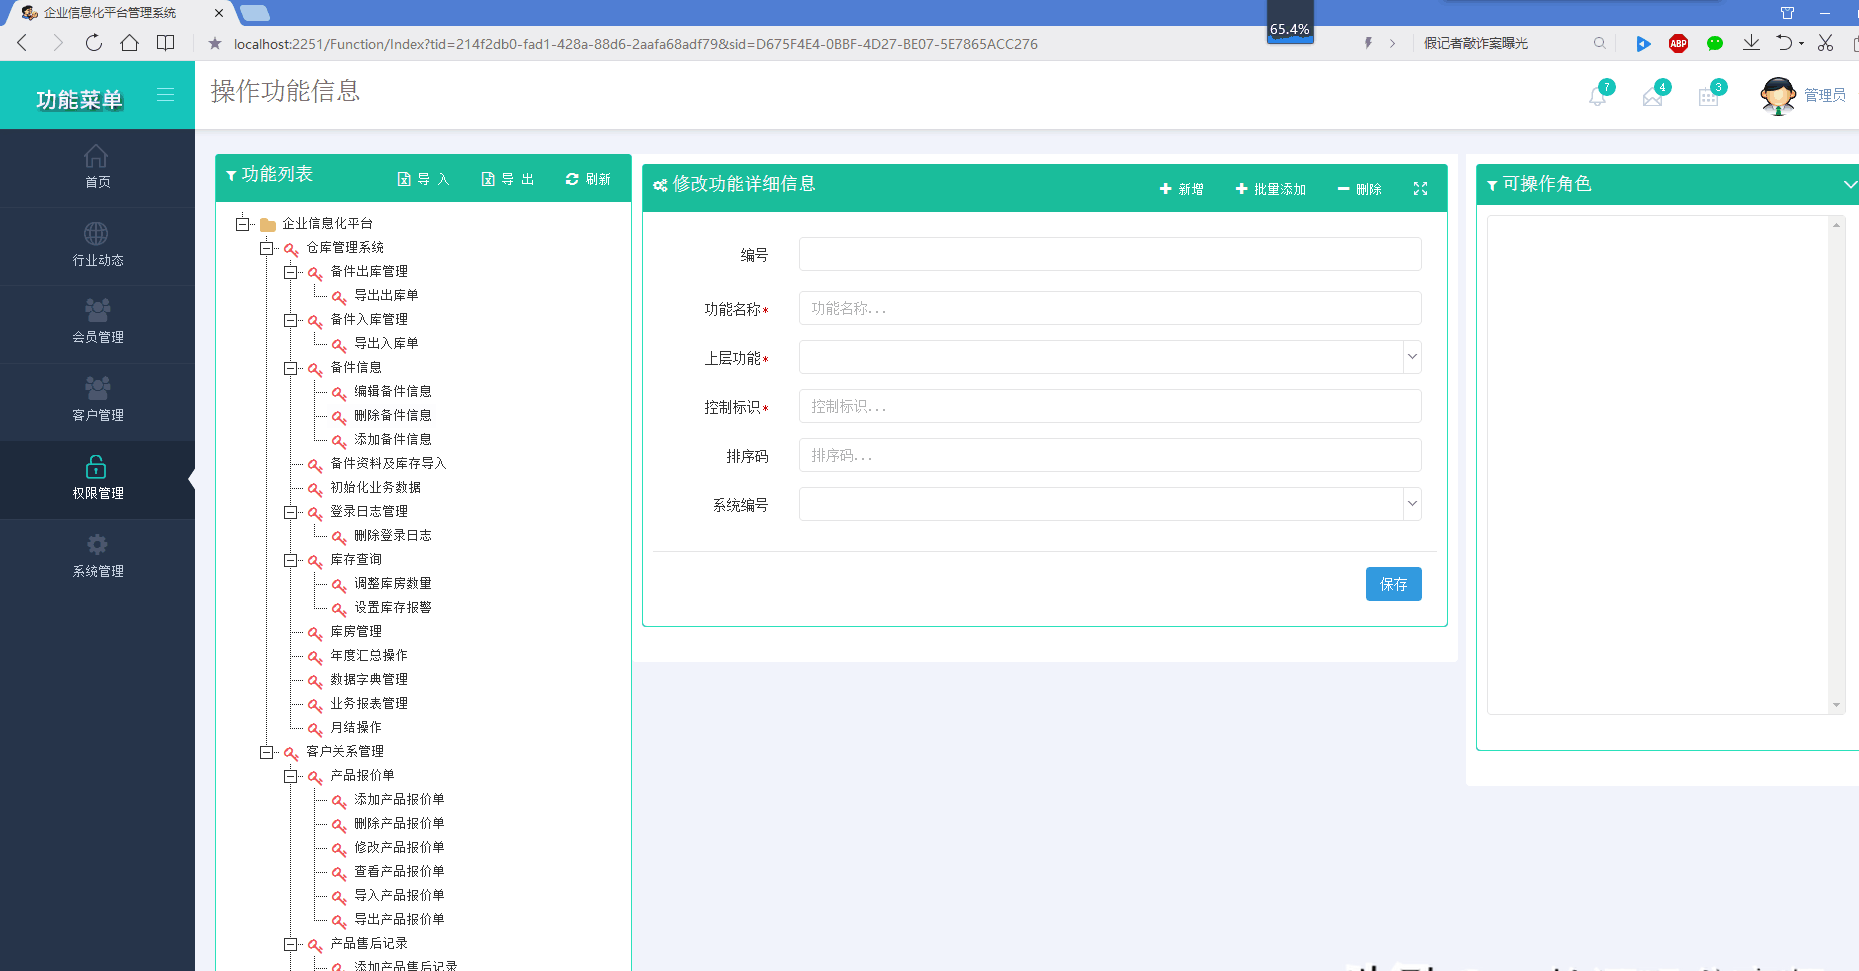Focus the 排序码 input field
1859x971 pixels.
coord(1110,455)
